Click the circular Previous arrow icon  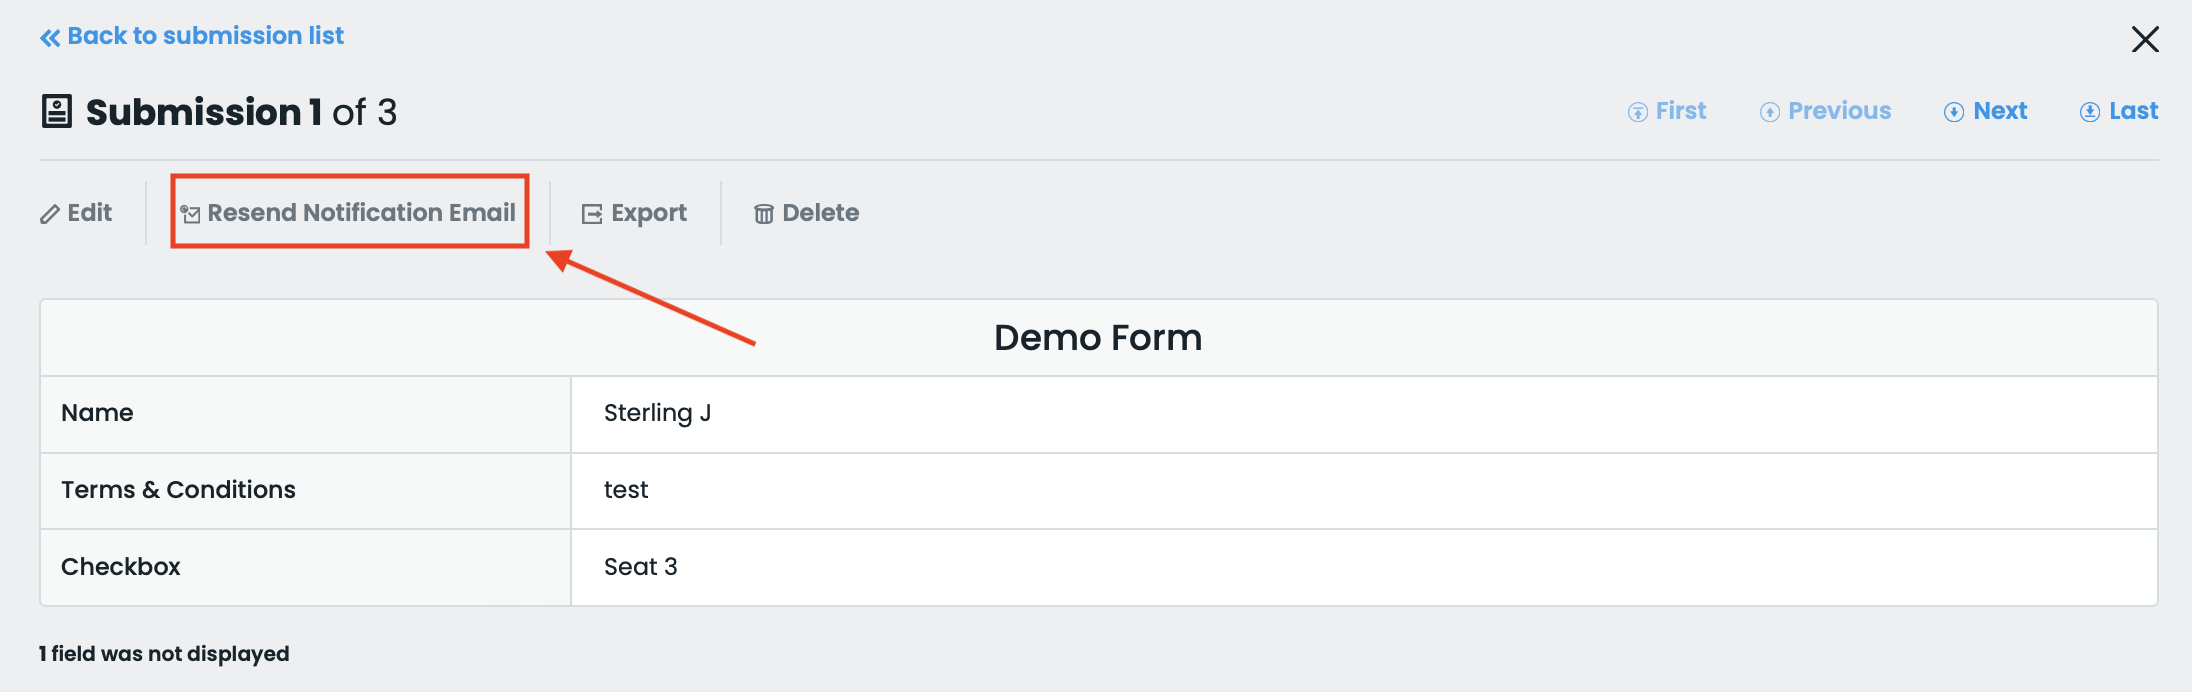pyautogui.click(x=1770, y=112)
